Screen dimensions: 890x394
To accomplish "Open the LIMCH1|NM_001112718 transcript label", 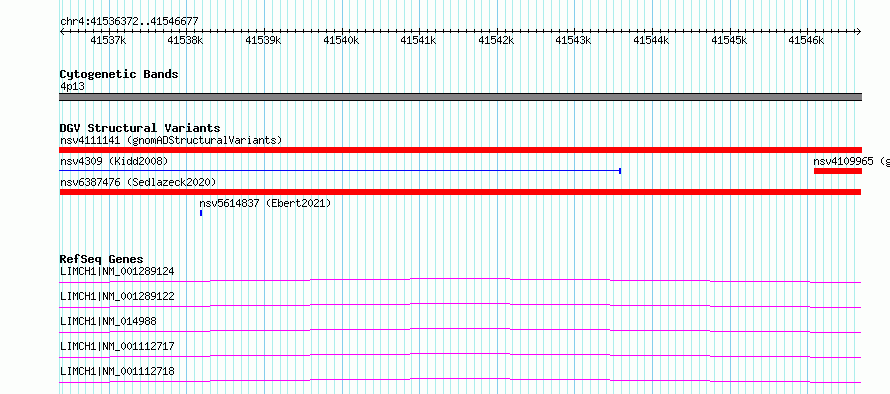I will (x=117, y=371).
